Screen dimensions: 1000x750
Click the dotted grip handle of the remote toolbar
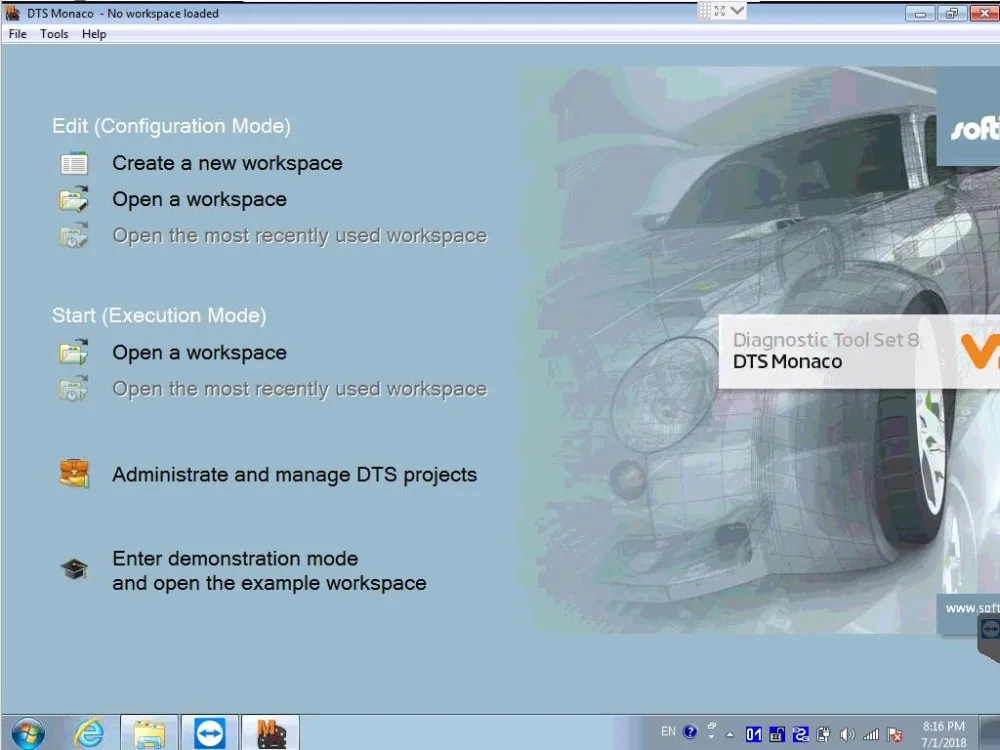(x=704, y=11)
